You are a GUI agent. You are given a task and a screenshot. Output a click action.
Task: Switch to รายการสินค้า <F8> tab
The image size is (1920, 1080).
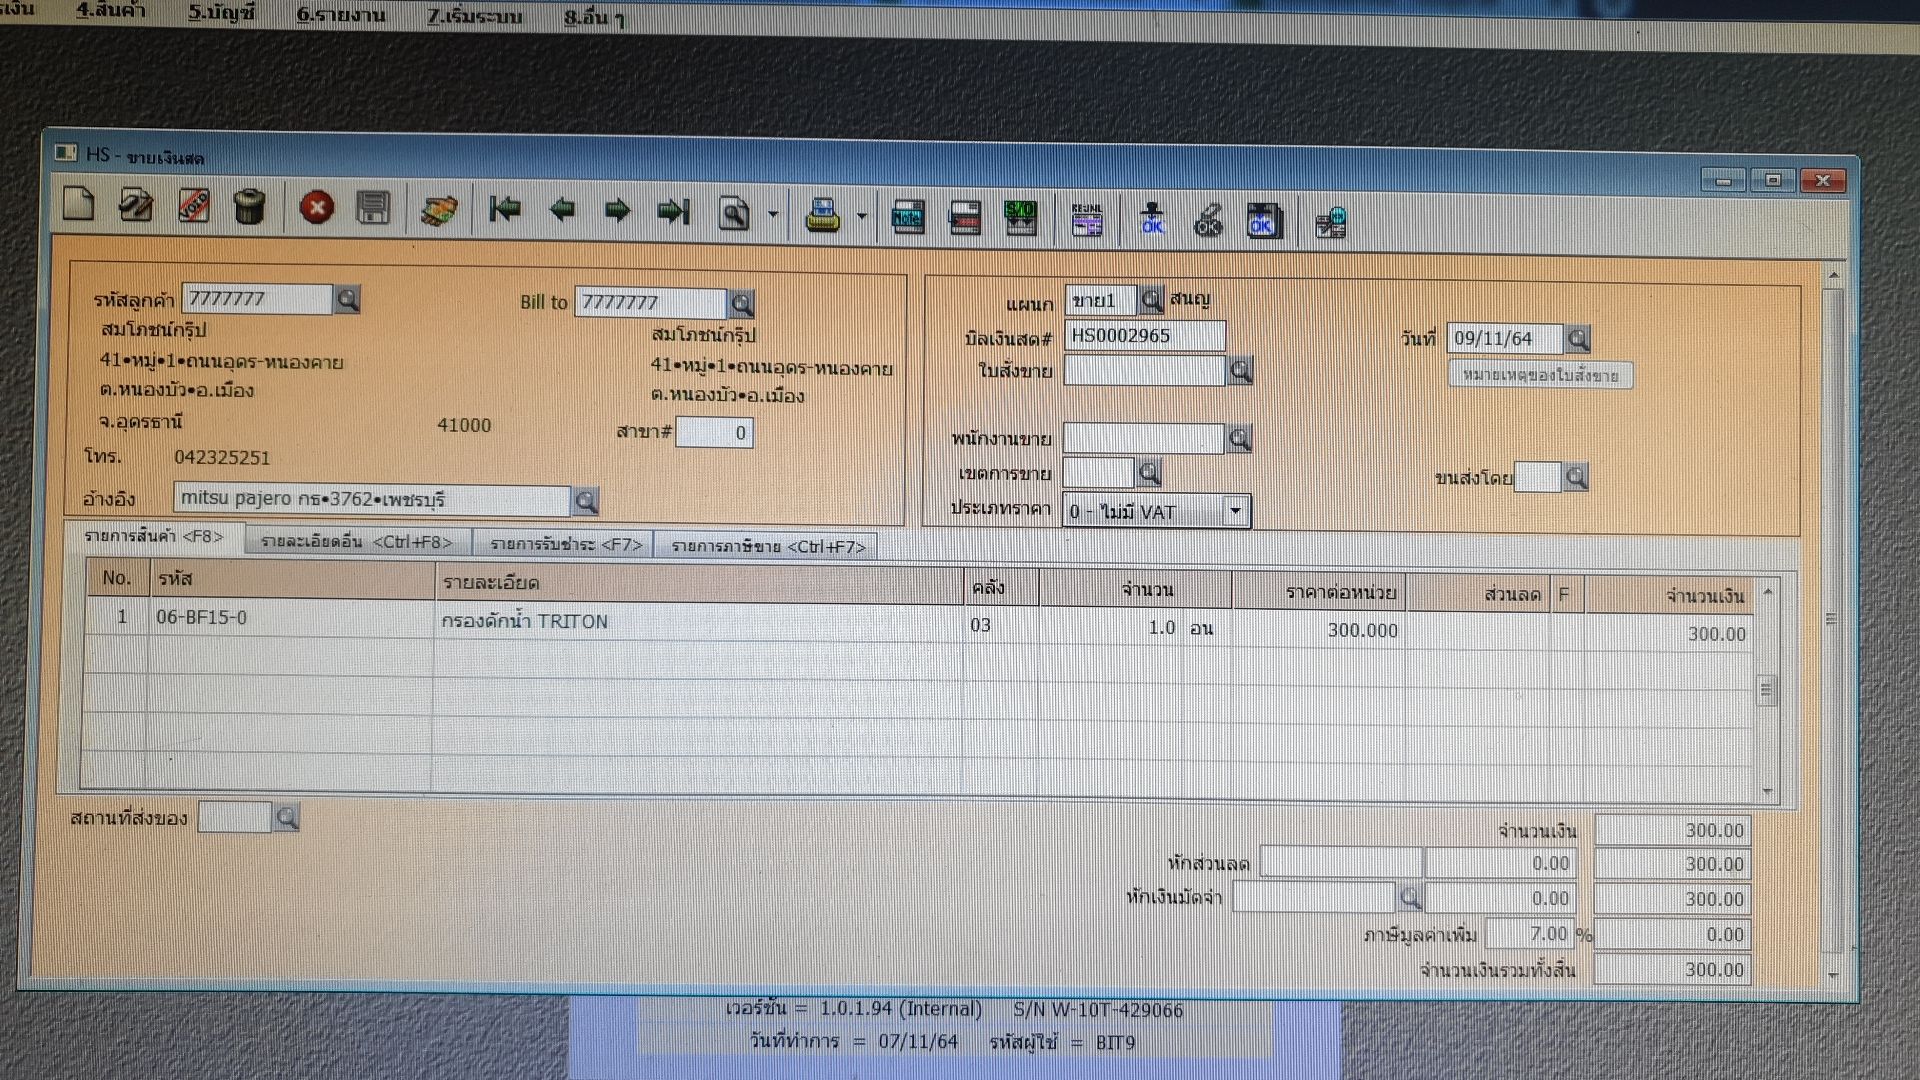tap(154, 537)
